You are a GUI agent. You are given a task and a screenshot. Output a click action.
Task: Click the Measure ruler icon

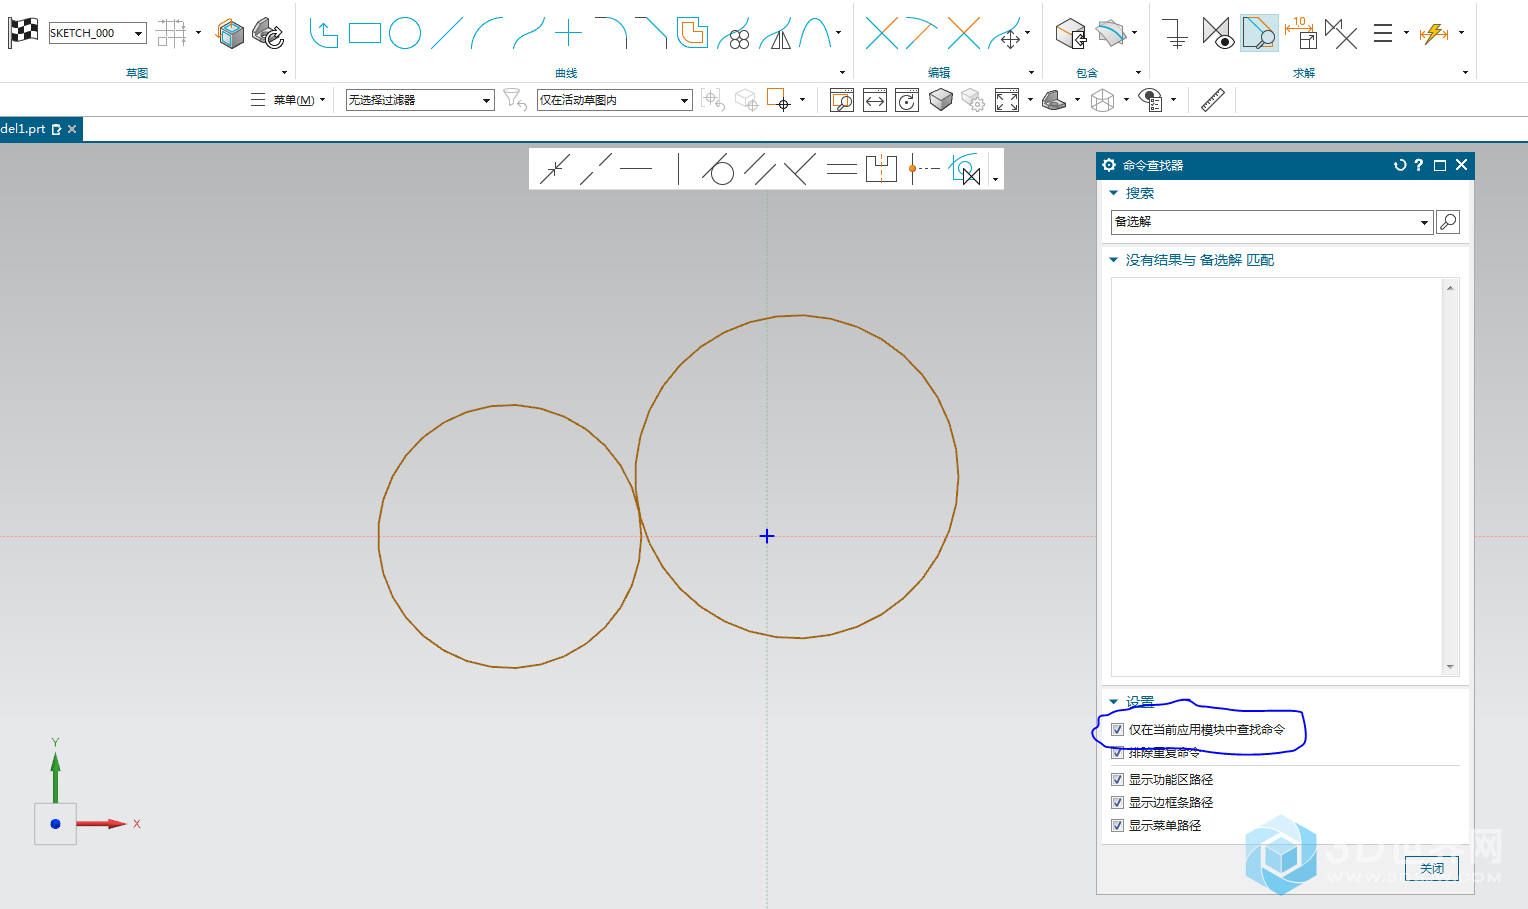point(1212,100)
